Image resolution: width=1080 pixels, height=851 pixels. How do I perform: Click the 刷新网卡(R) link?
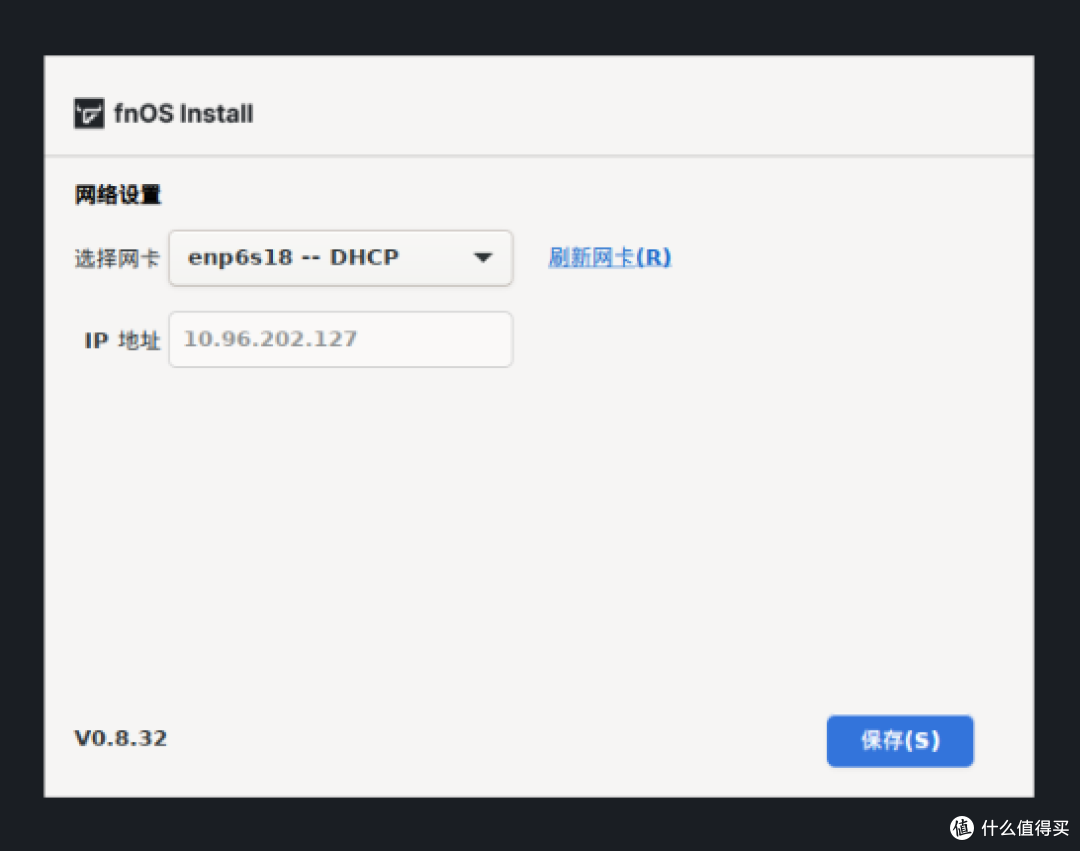tap(609, 258)
